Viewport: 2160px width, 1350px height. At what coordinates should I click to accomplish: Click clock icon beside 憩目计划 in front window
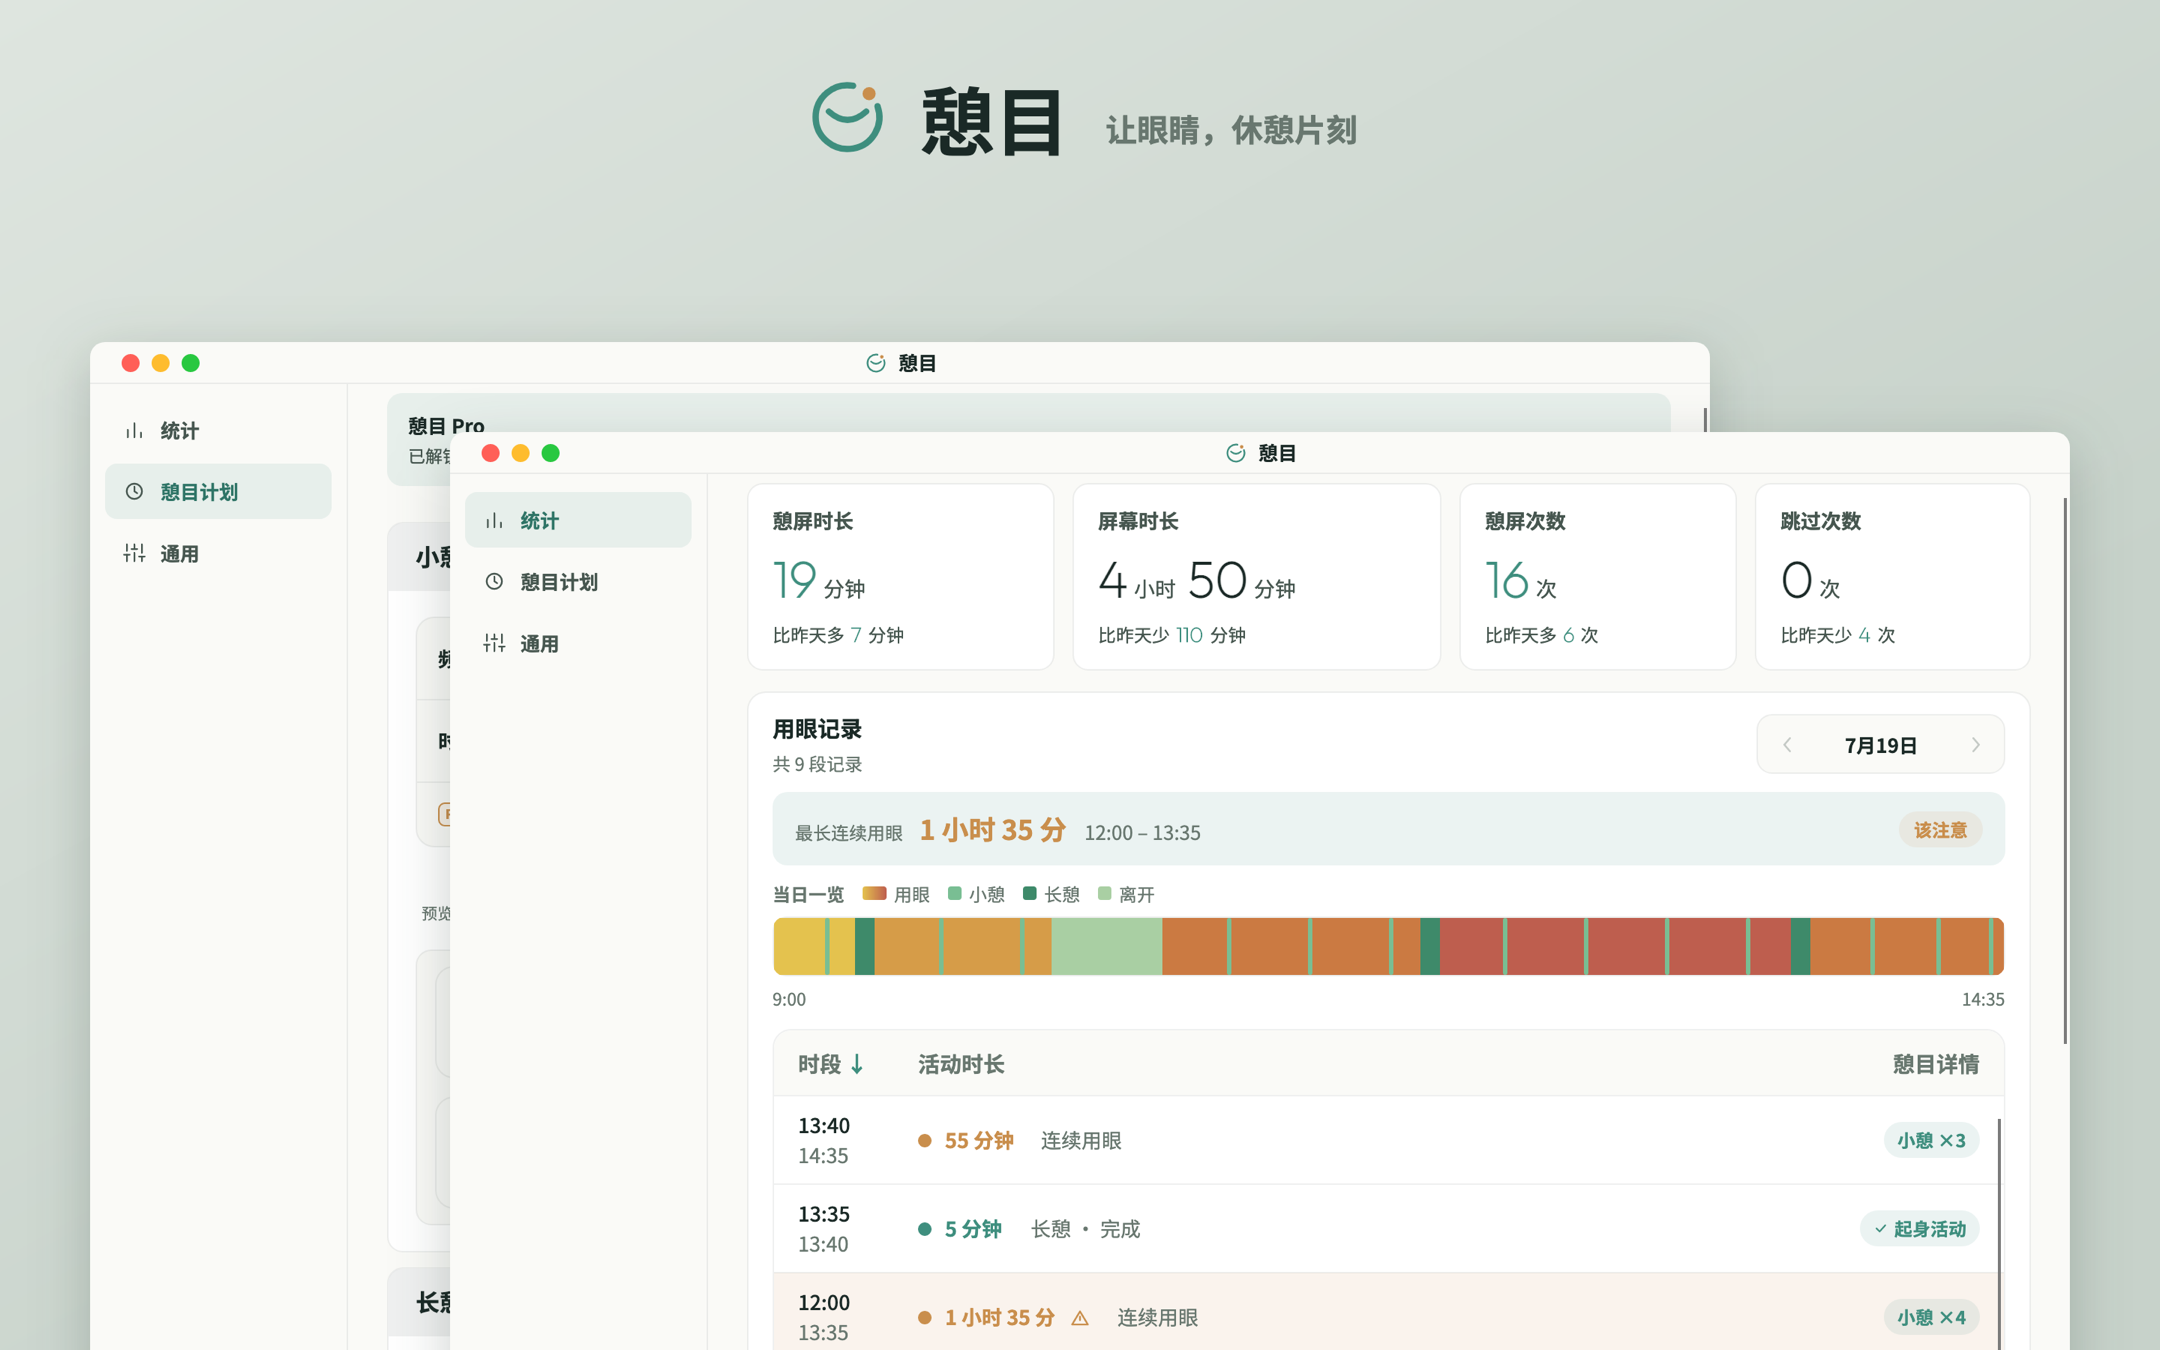point(494,581)
